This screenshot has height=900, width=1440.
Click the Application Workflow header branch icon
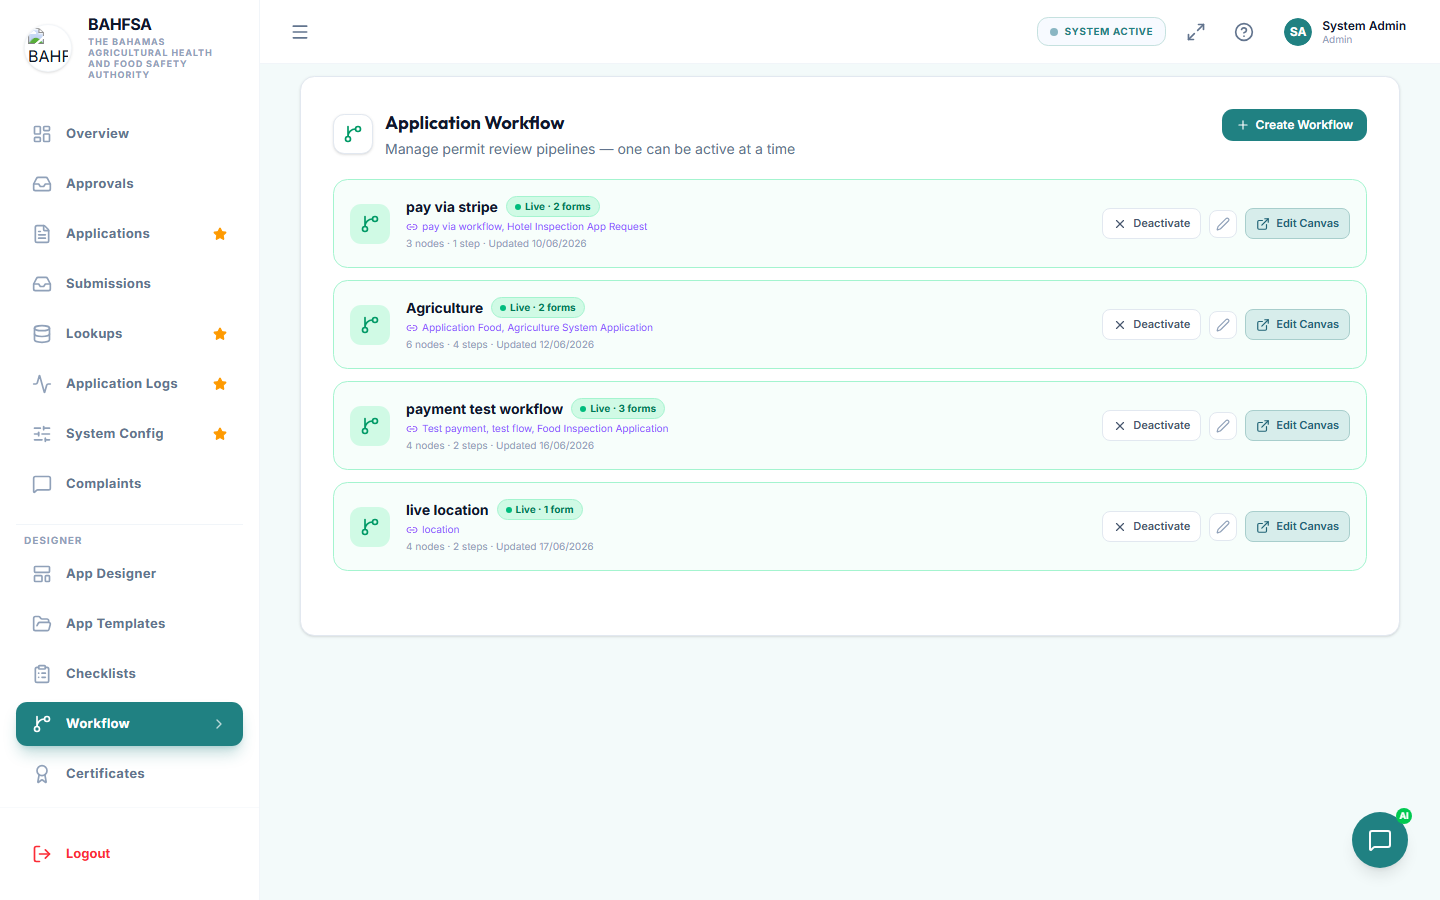353,134
